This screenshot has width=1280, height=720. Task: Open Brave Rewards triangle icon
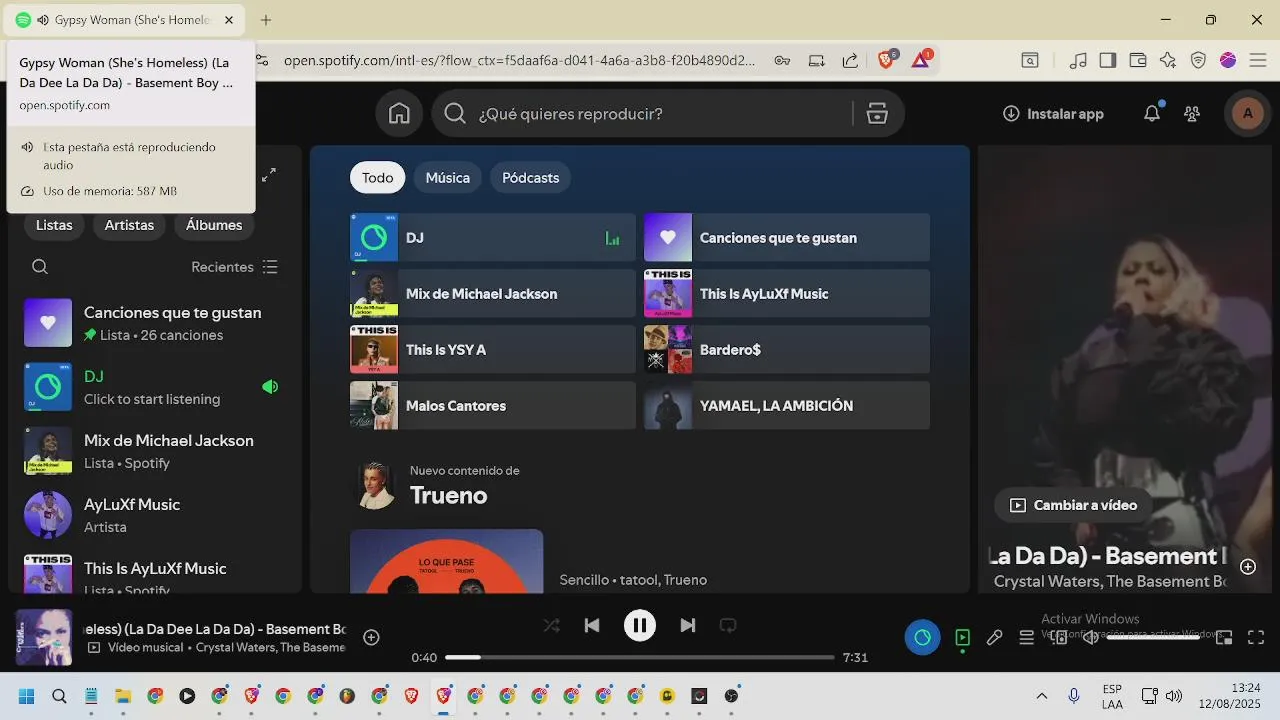point(921,60)
